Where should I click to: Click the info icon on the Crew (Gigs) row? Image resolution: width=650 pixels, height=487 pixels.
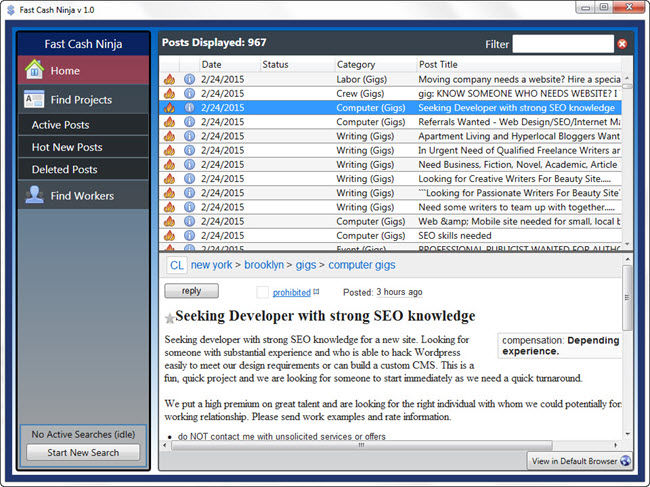click(x=189, y=93)
